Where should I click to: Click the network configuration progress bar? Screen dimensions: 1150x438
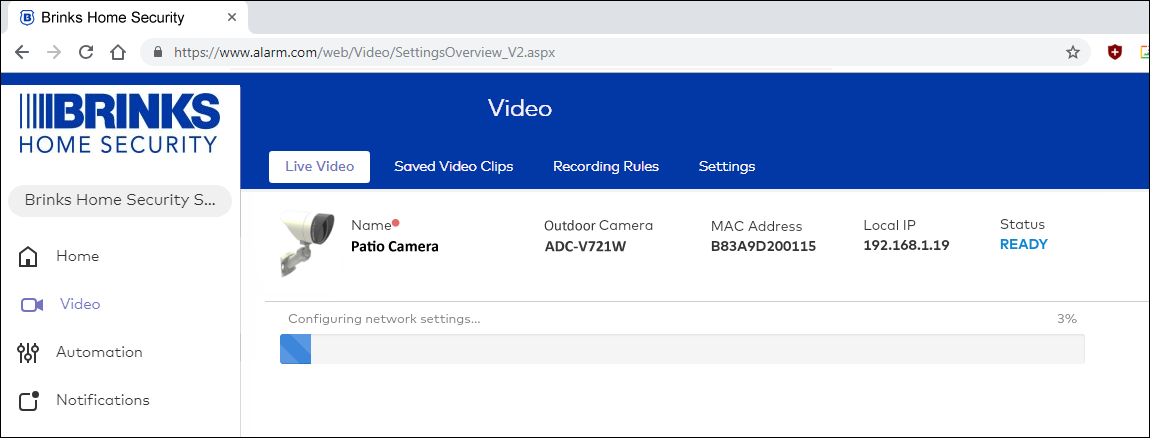coord(682,349)
